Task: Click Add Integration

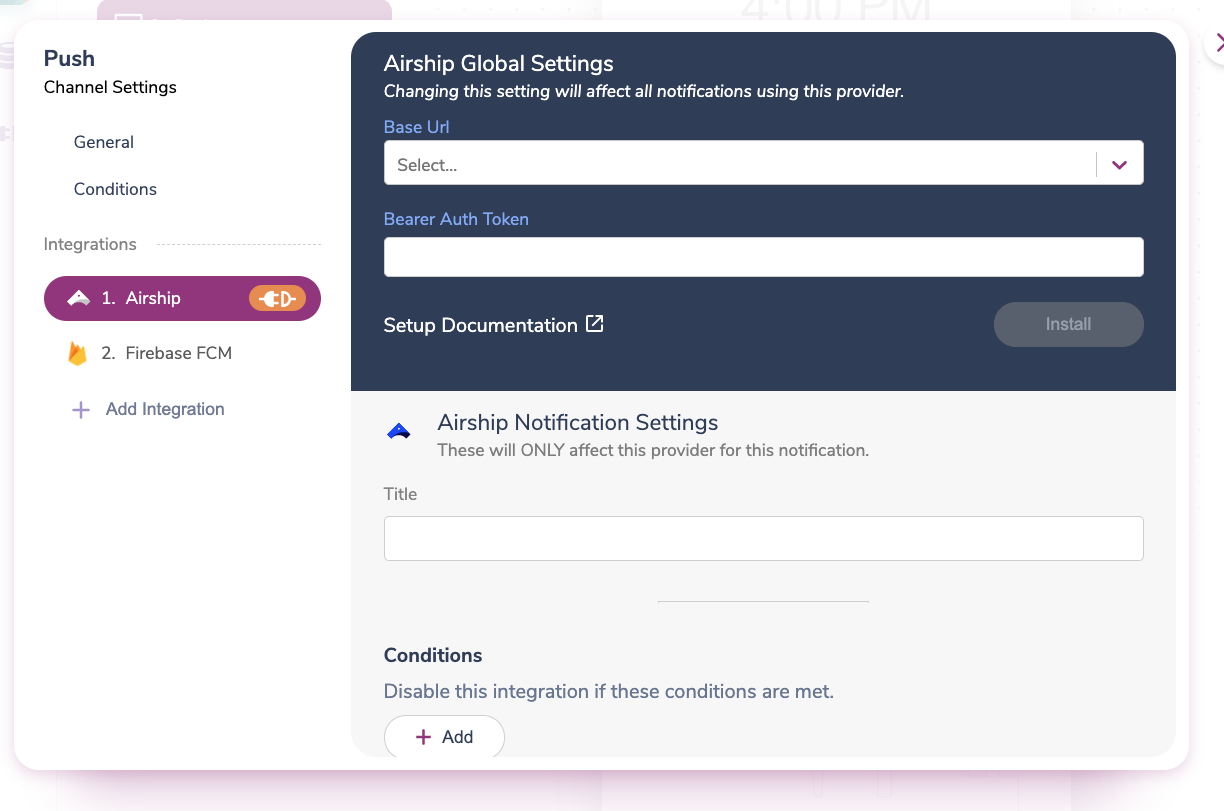Action: point(164,408)
